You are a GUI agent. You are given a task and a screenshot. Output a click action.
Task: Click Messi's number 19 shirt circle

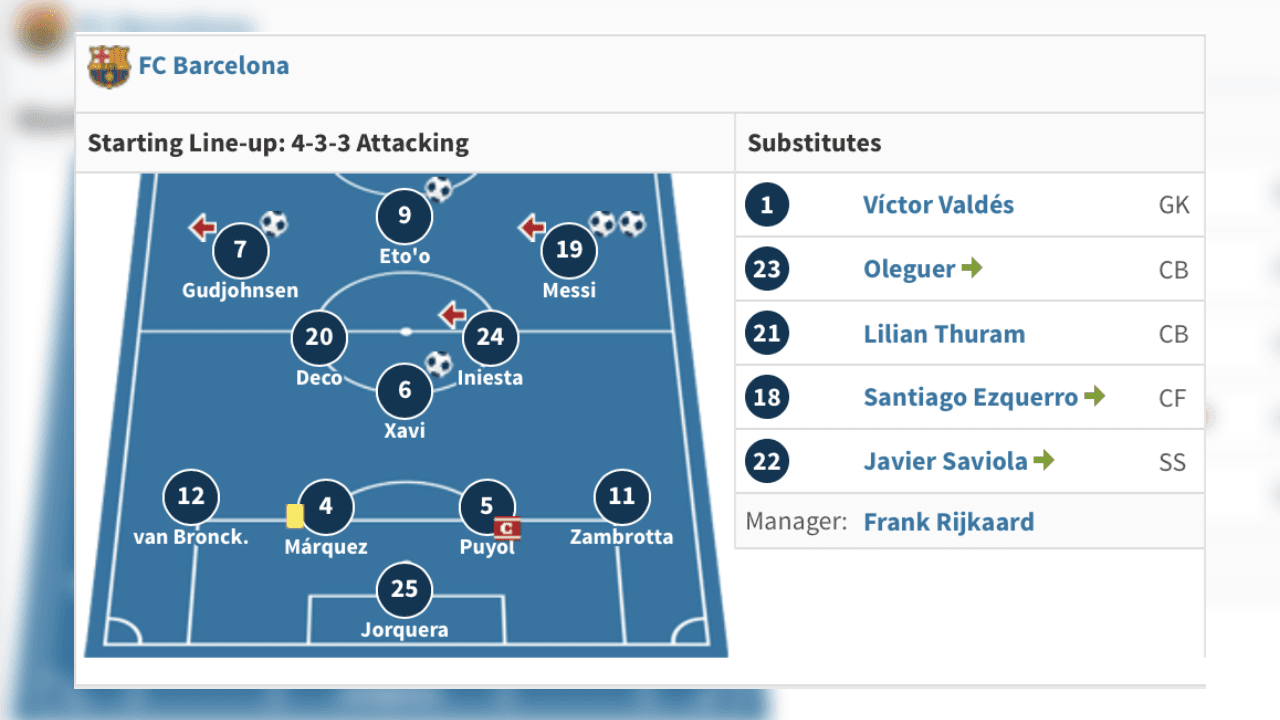[569, 249]
